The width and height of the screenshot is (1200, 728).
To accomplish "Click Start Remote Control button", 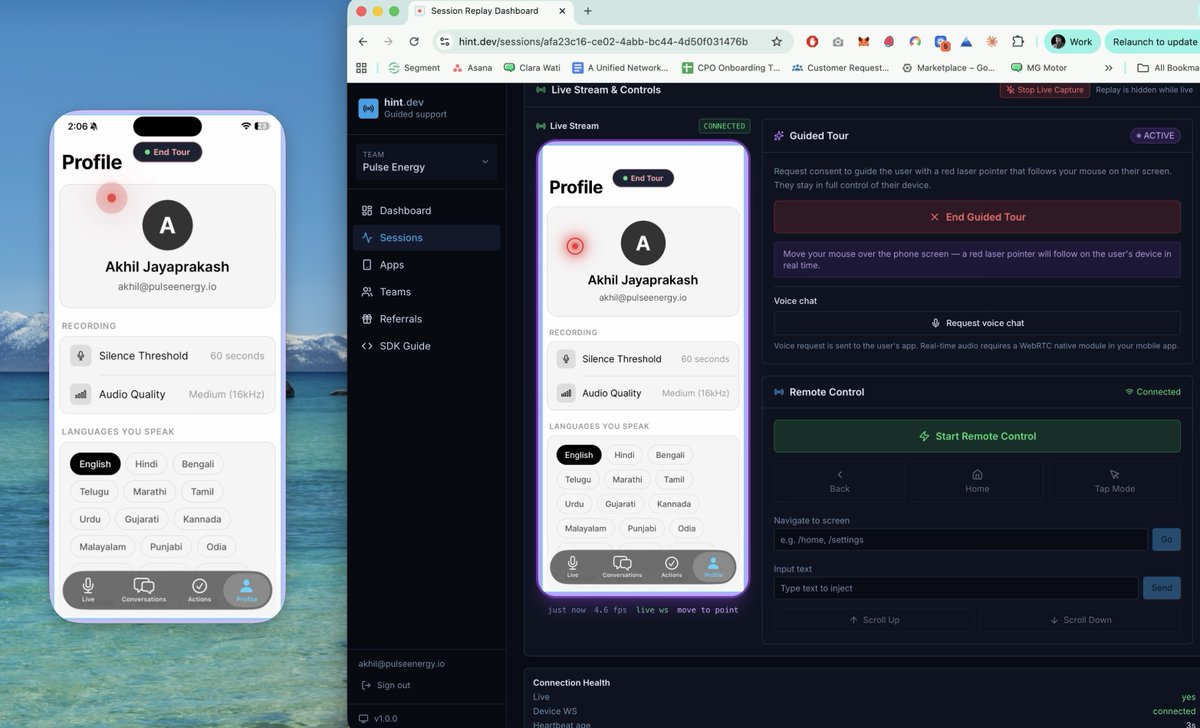I will tap(977, 436).
